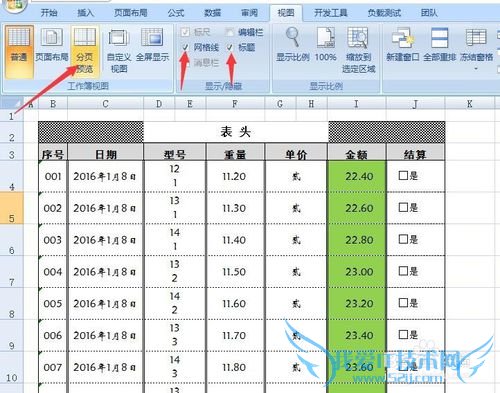Screen dimensions: 500x393
Task: Open a 新建窗口 new window
Action: click(402, 45)
